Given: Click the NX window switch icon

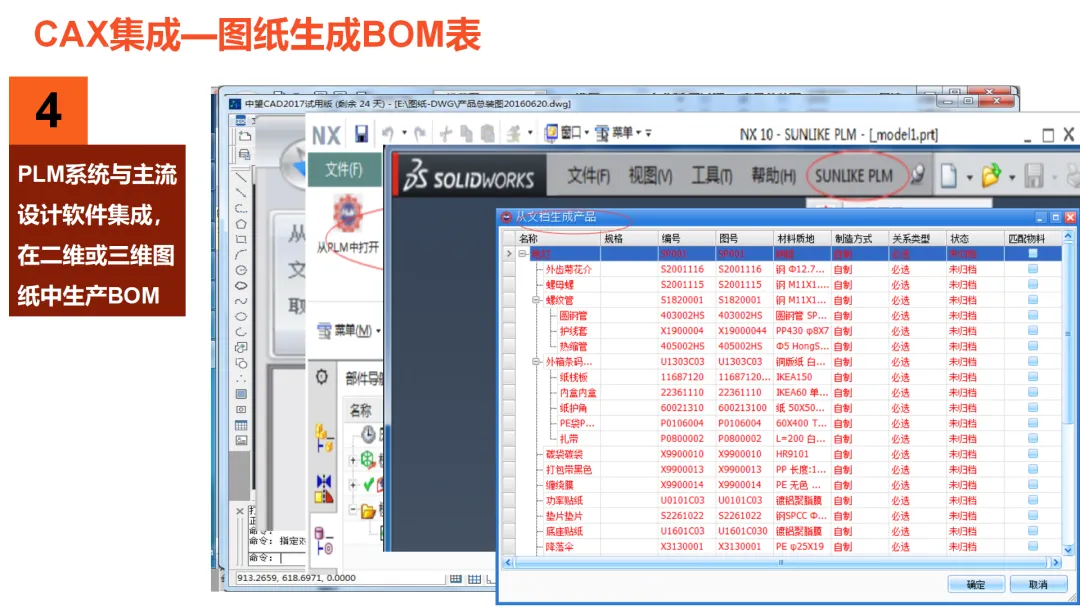Looking at the screenshot, I should (551, 132).
